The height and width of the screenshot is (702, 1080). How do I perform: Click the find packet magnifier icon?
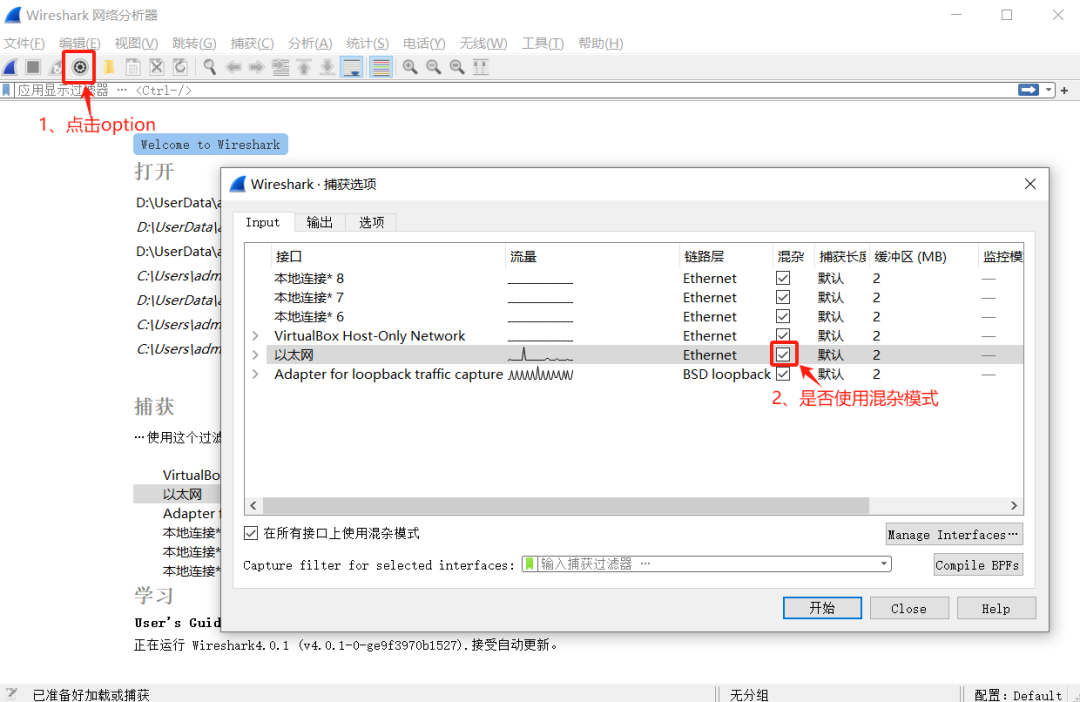click(x=209, y=67)
